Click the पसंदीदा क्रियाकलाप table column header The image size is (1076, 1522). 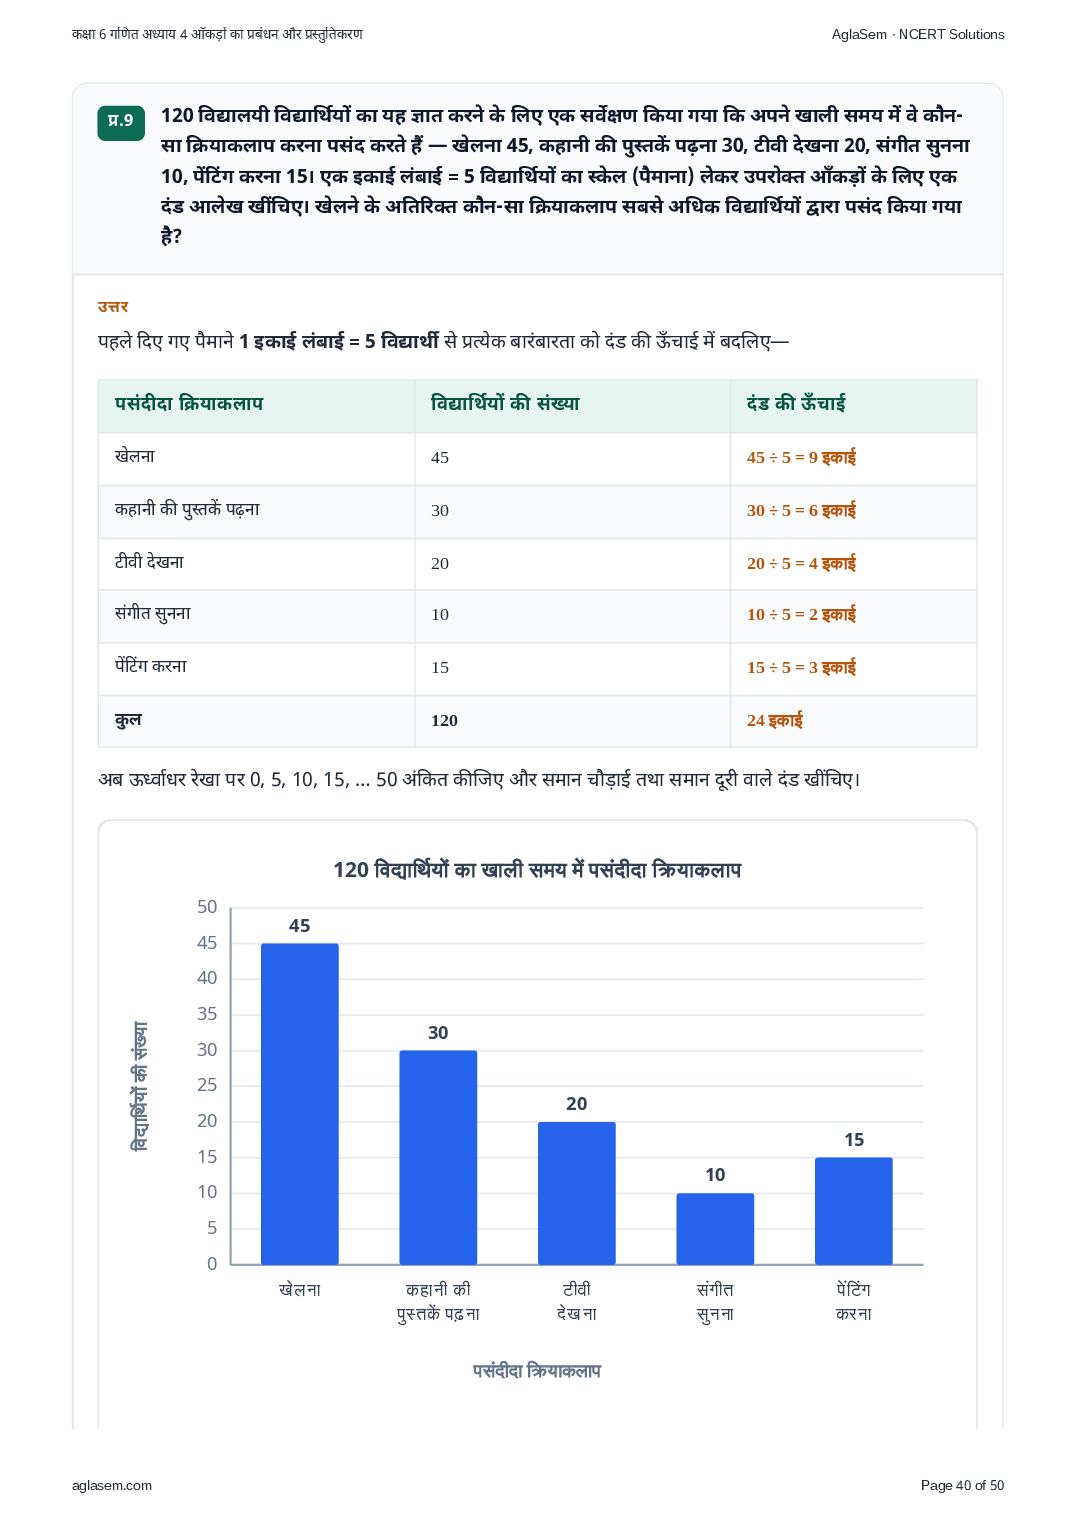pos(189,404)
